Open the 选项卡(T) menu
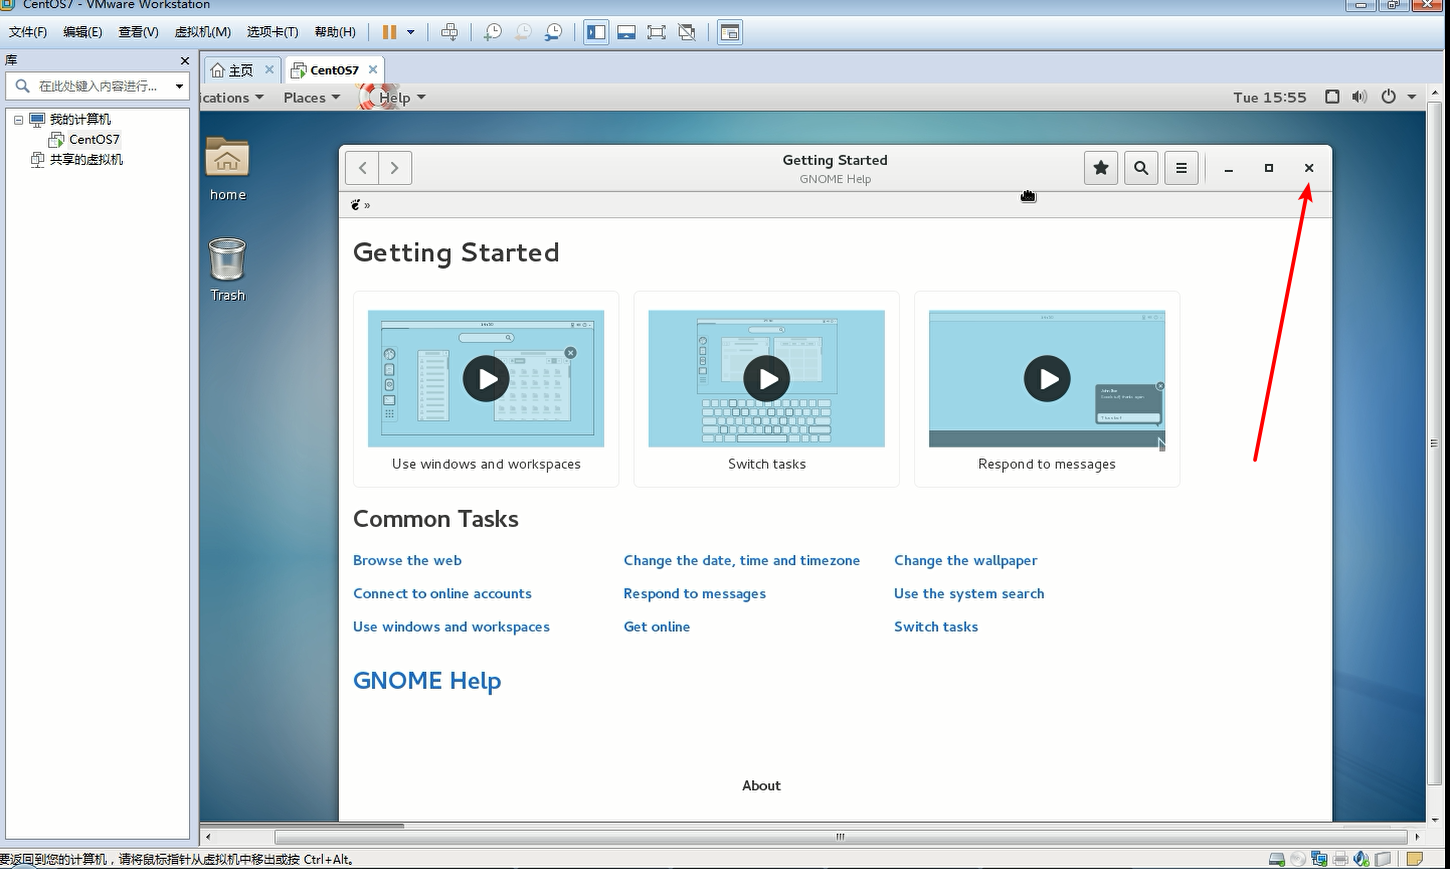The width and height of the screenshot is (1450, 869). pyautogui.click(x=272, y=32)
